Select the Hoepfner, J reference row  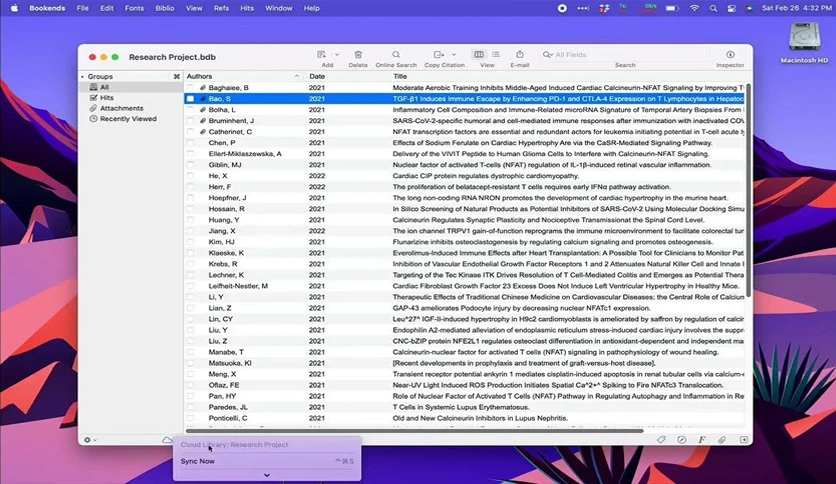pyautogui.click(x=464, y=198)
